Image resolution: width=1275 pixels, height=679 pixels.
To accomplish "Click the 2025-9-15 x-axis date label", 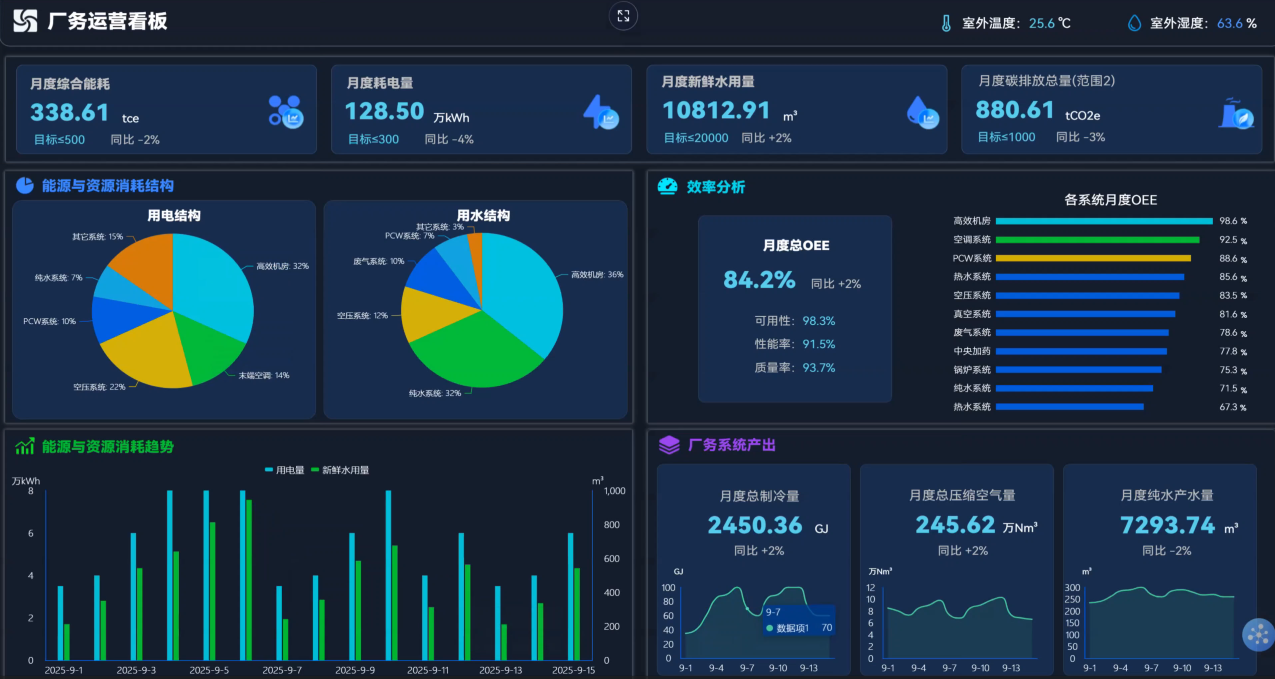I will (575, 670).
